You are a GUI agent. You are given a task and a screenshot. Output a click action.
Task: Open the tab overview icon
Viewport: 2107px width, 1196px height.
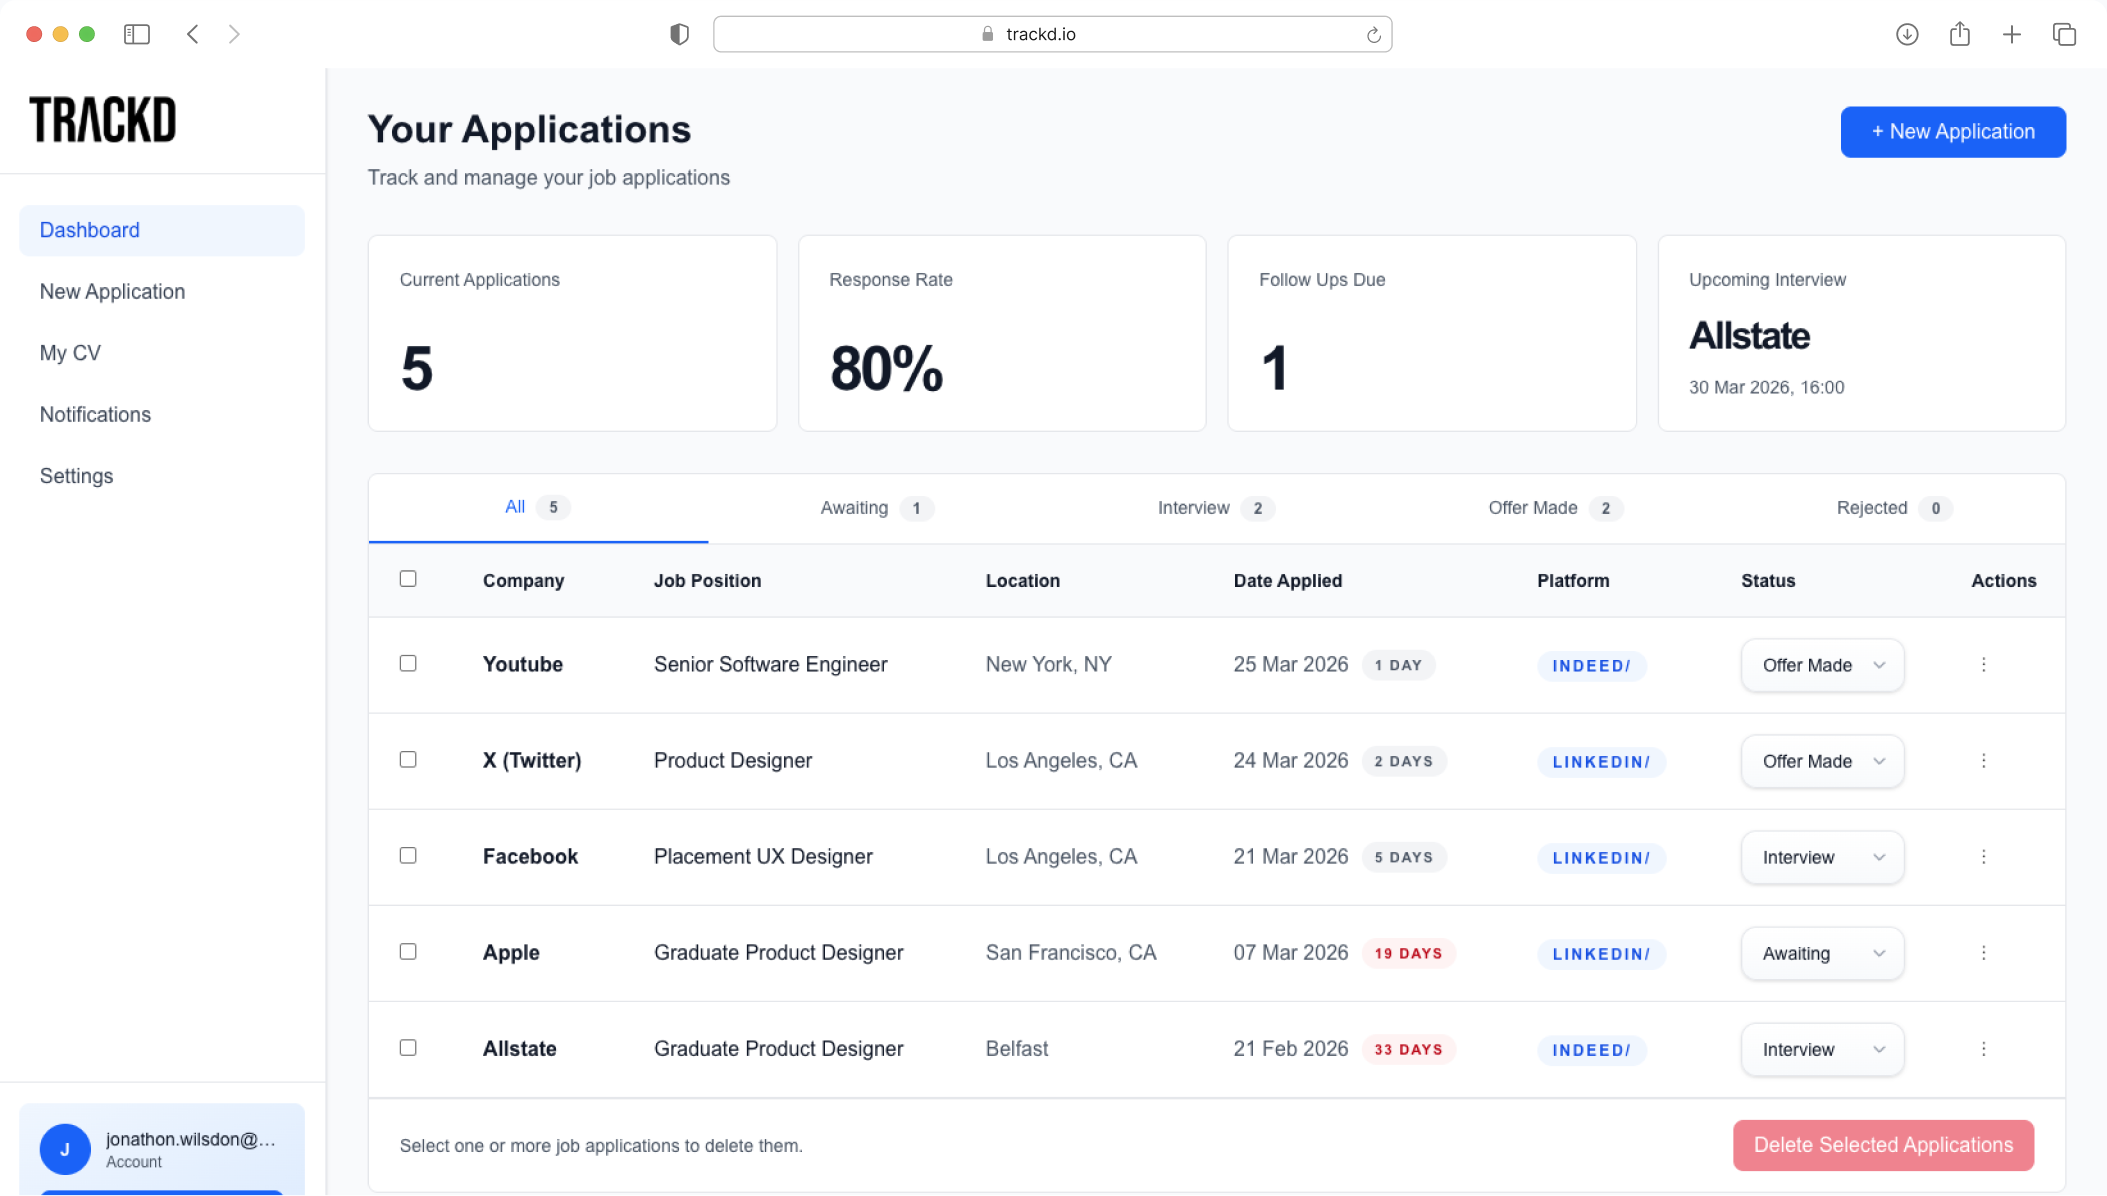coord(2064,34)
